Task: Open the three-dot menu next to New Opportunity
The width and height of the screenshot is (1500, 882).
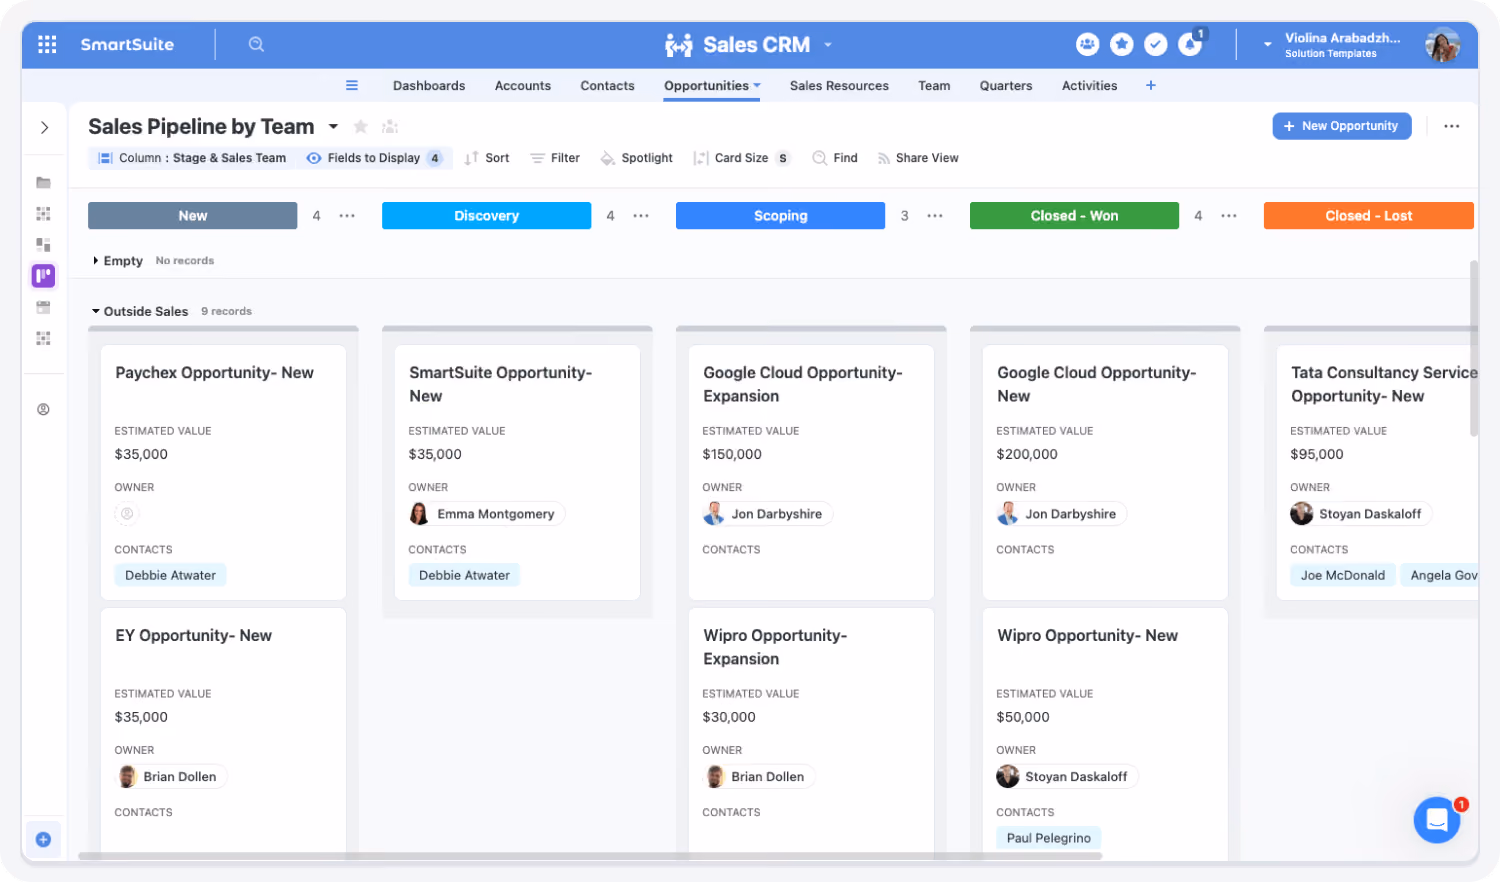Action: [1452, 126]
